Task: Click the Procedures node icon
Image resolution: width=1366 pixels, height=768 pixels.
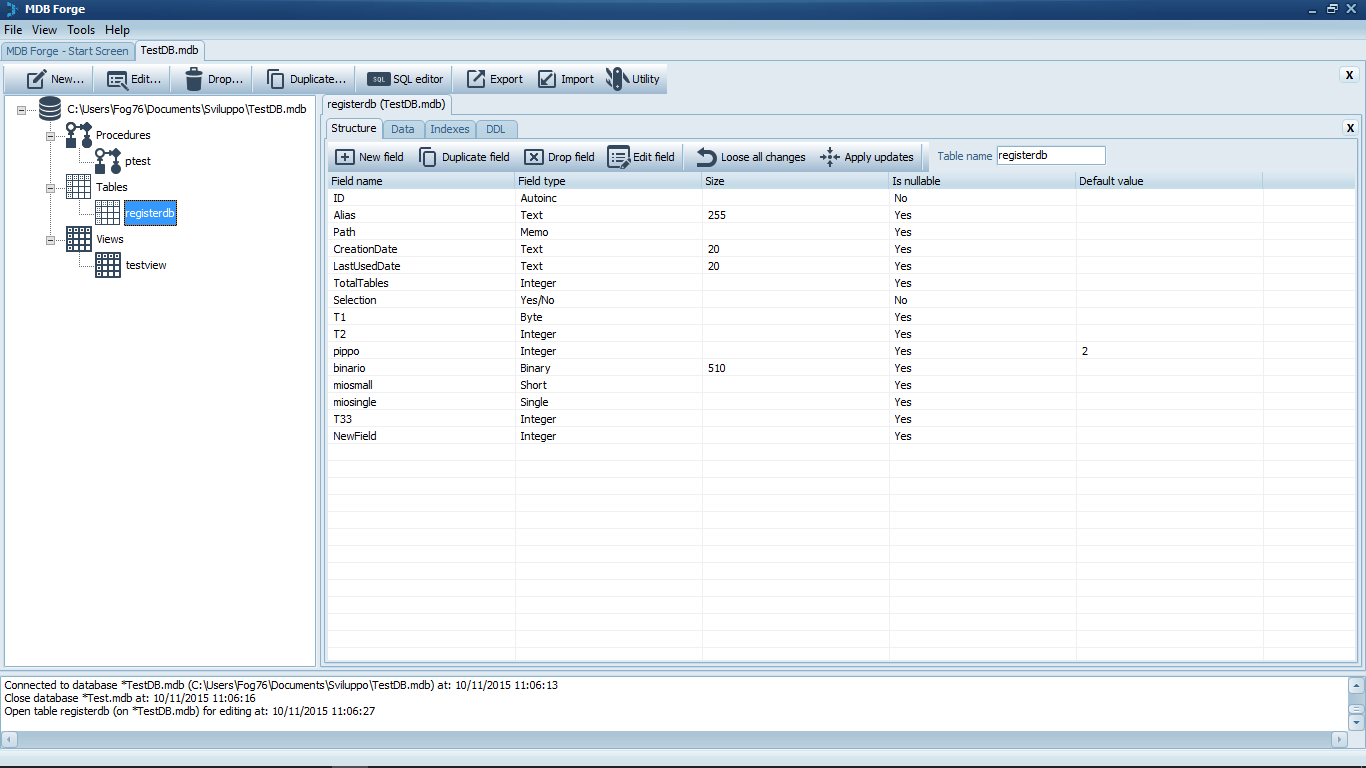Action: (78, 135)
